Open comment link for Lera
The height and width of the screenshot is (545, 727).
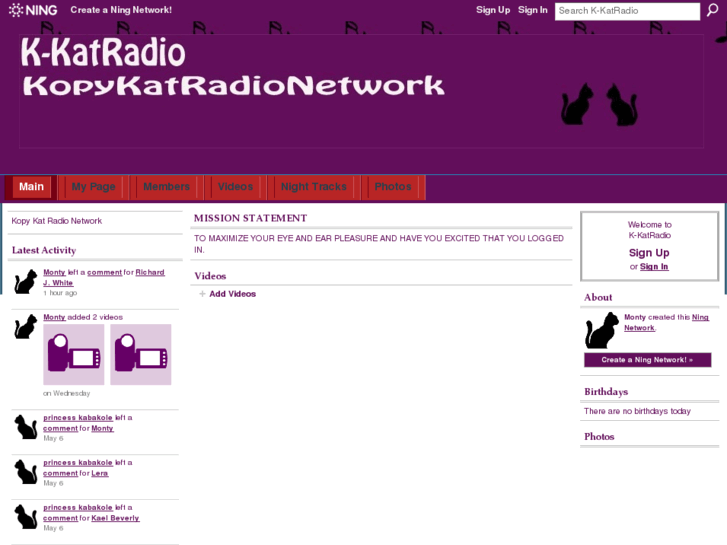[x=60, y=473]
